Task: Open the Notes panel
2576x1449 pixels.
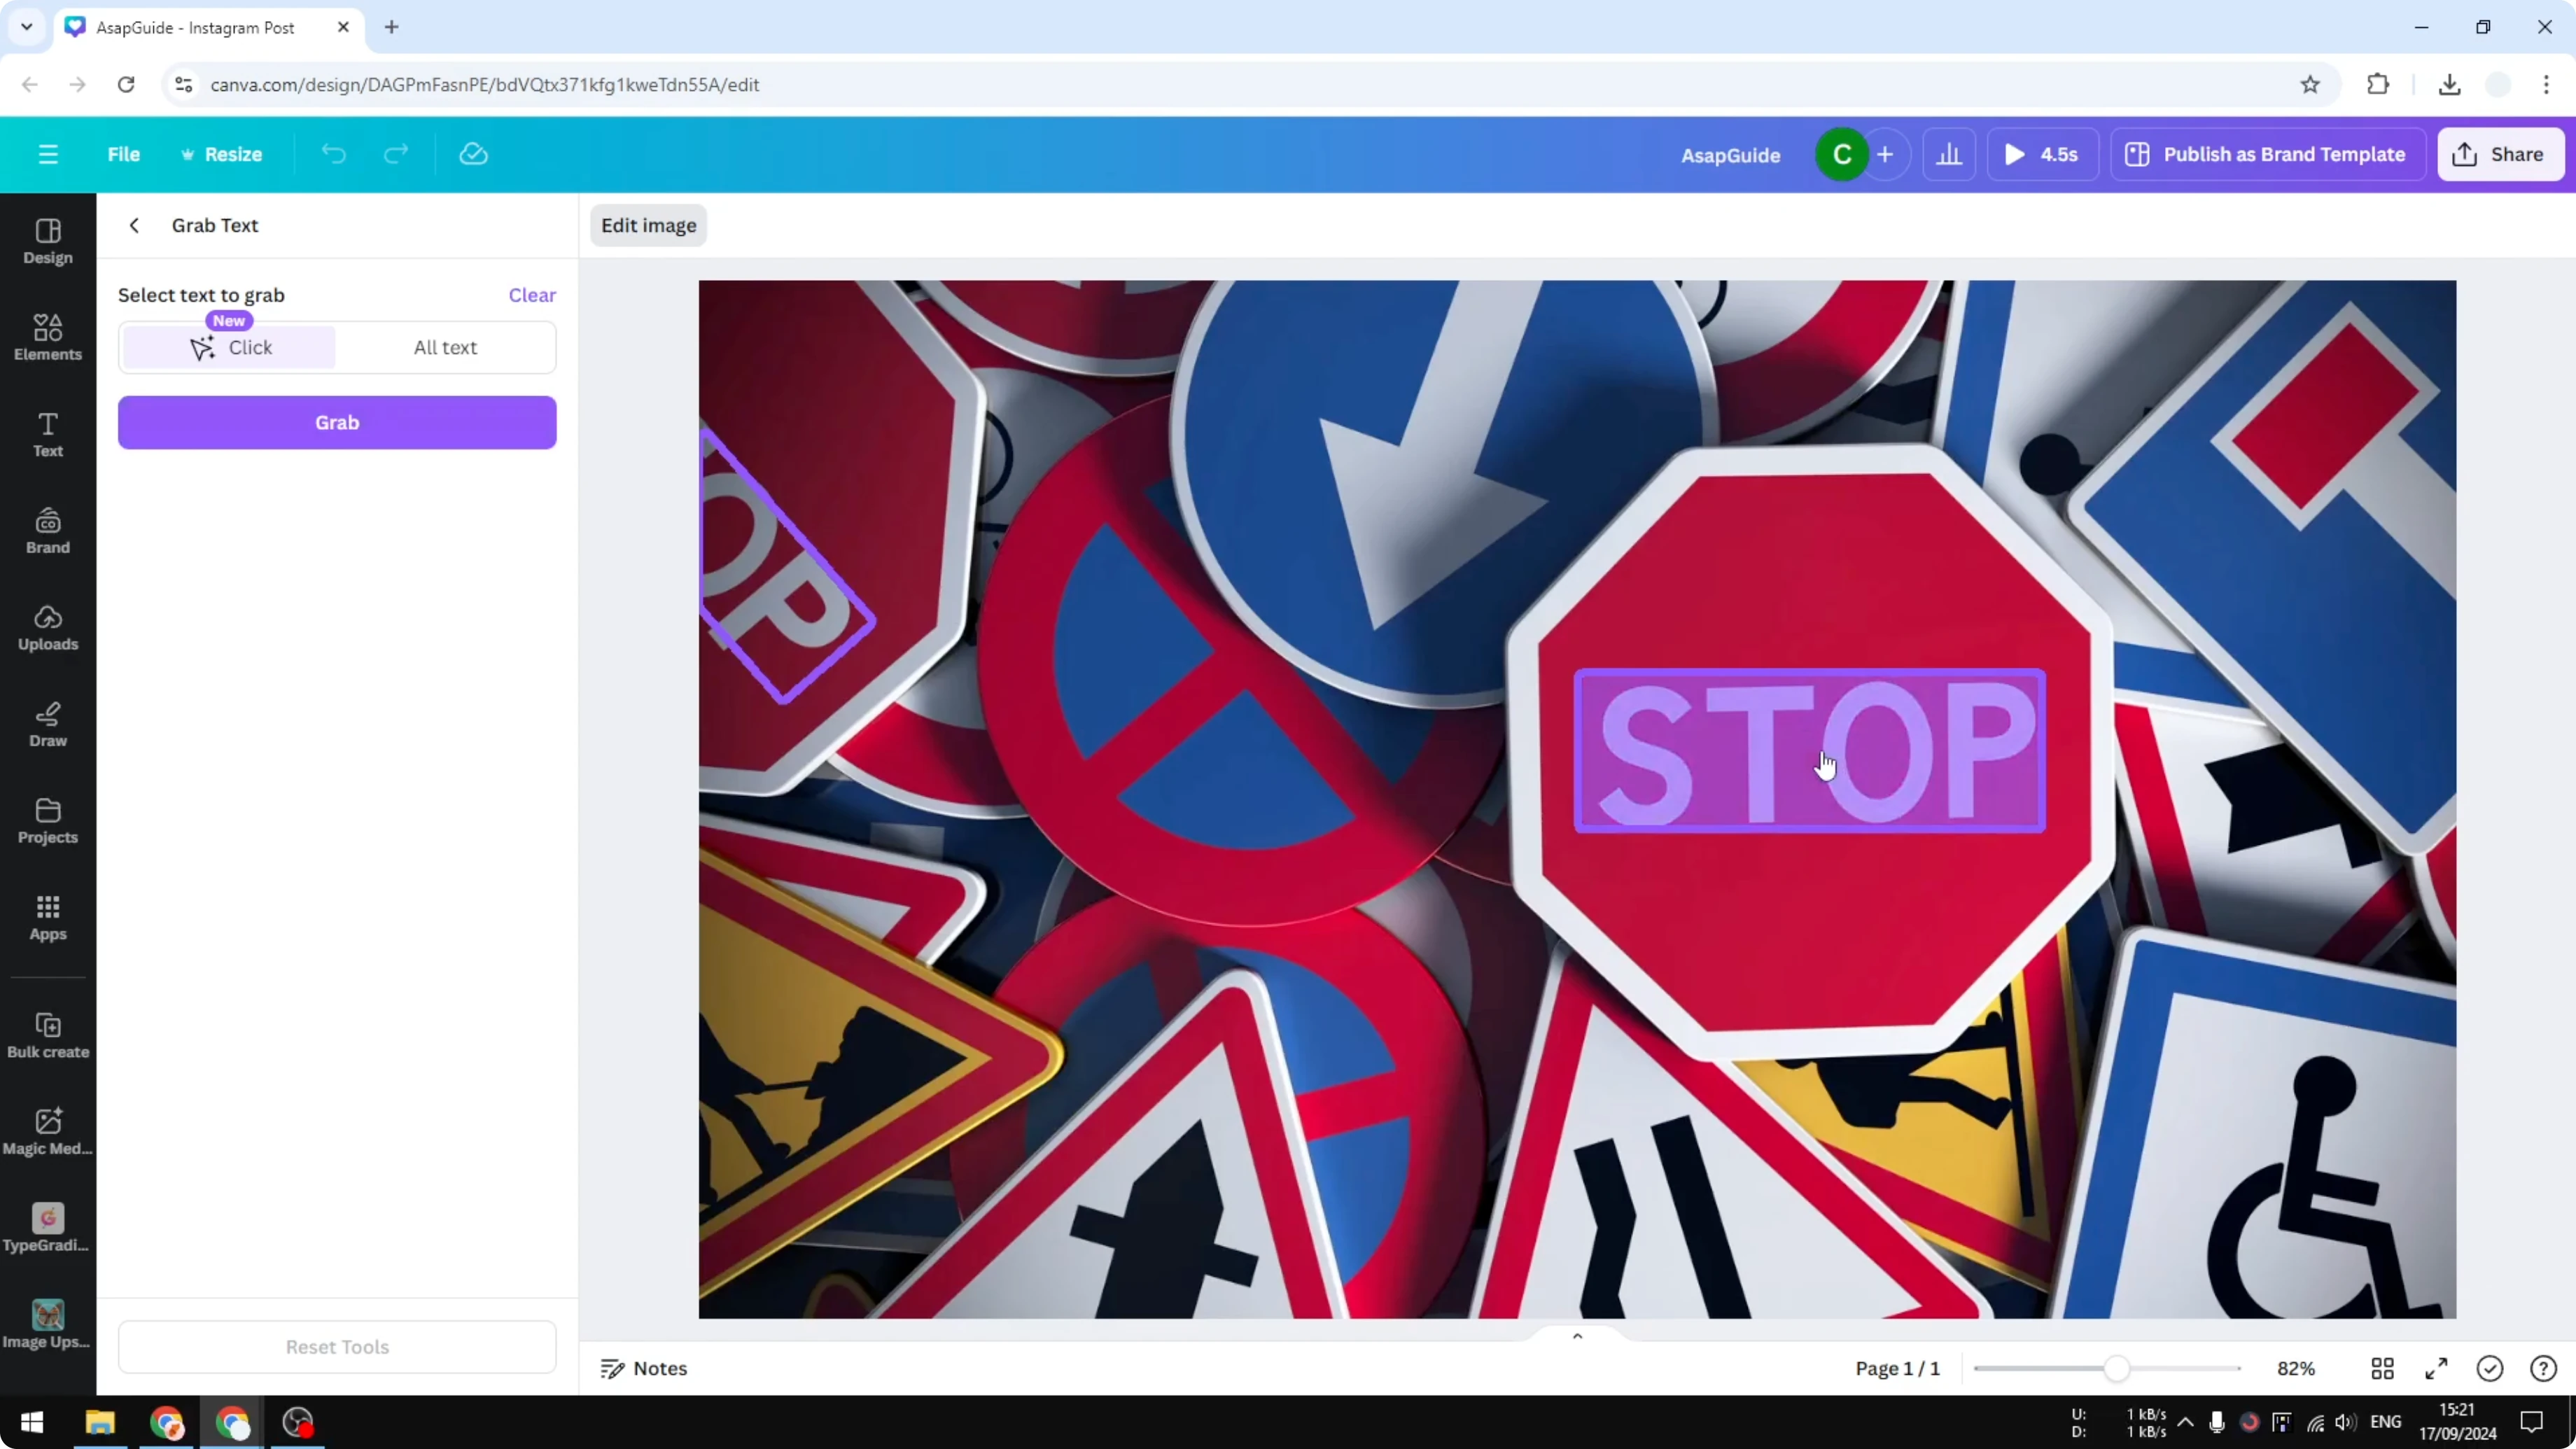Action: [644, 1368]
